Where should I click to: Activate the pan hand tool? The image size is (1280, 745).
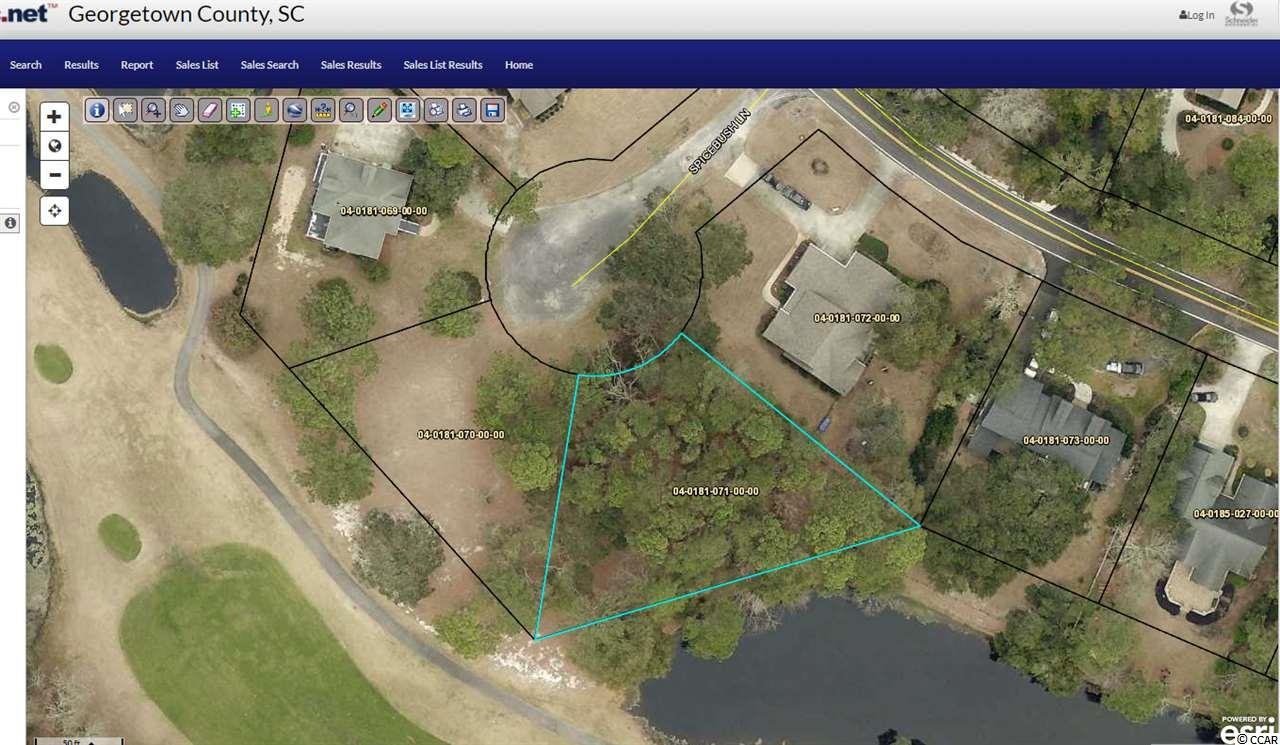pyautogui.click(x=181, y=110)
